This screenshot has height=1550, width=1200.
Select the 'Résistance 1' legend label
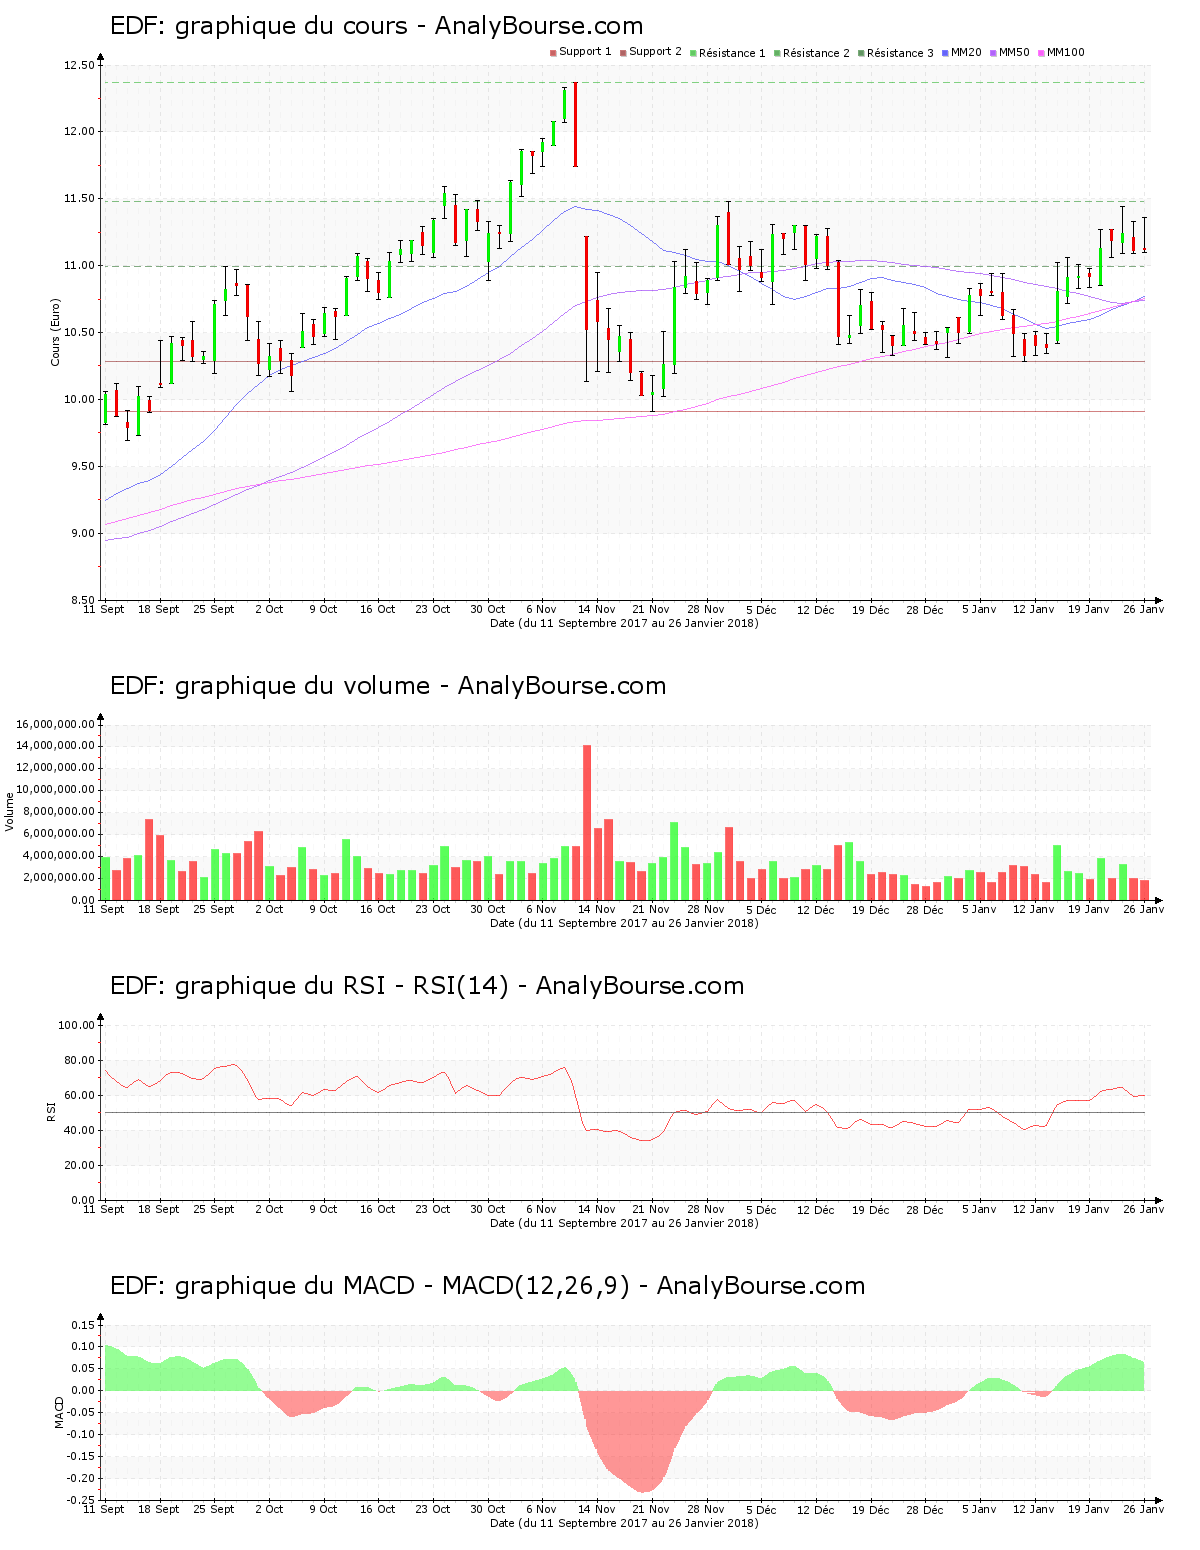732,53
